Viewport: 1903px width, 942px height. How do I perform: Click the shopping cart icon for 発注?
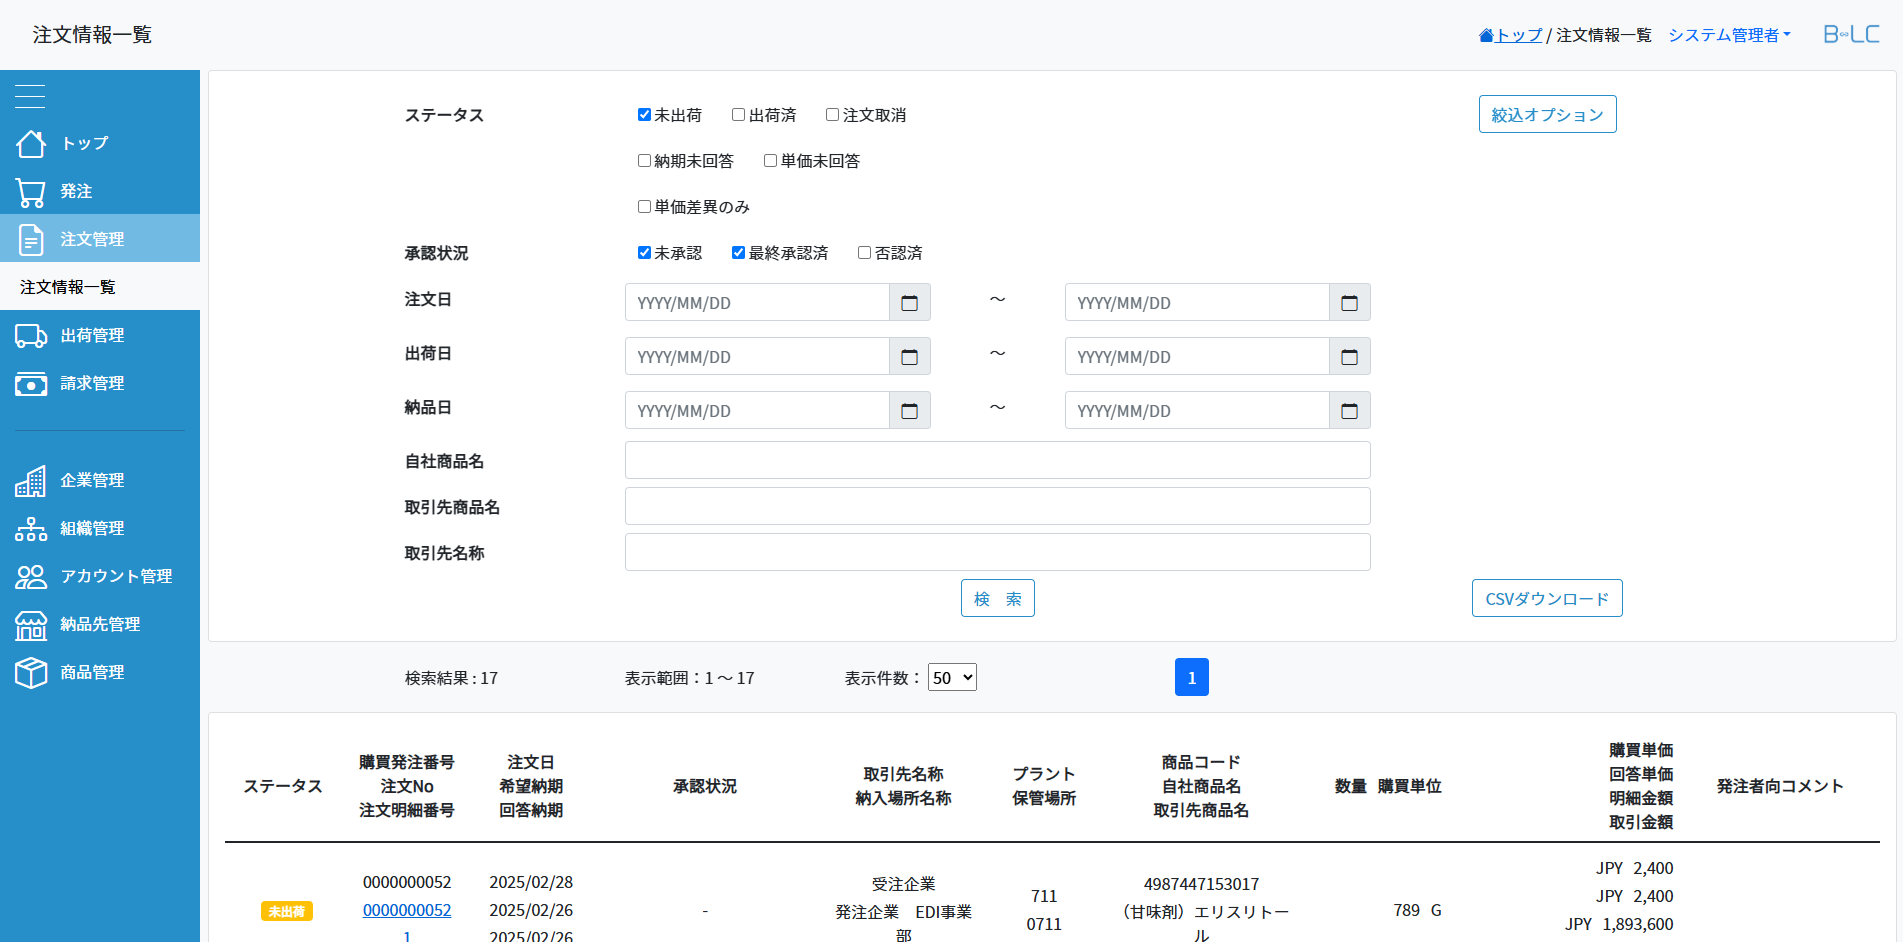31,192
